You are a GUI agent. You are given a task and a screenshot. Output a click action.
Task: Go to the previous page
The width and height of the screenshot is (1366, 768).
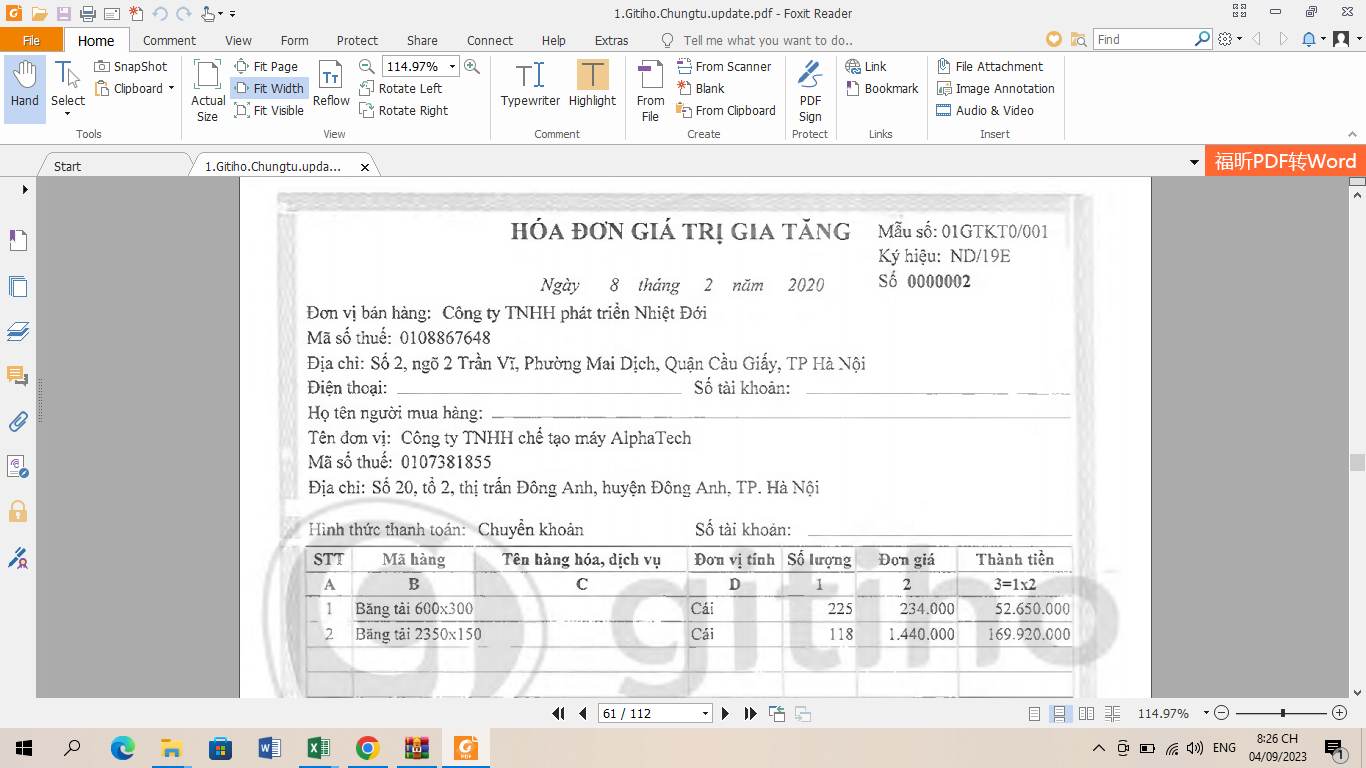(x=583, y=713)
